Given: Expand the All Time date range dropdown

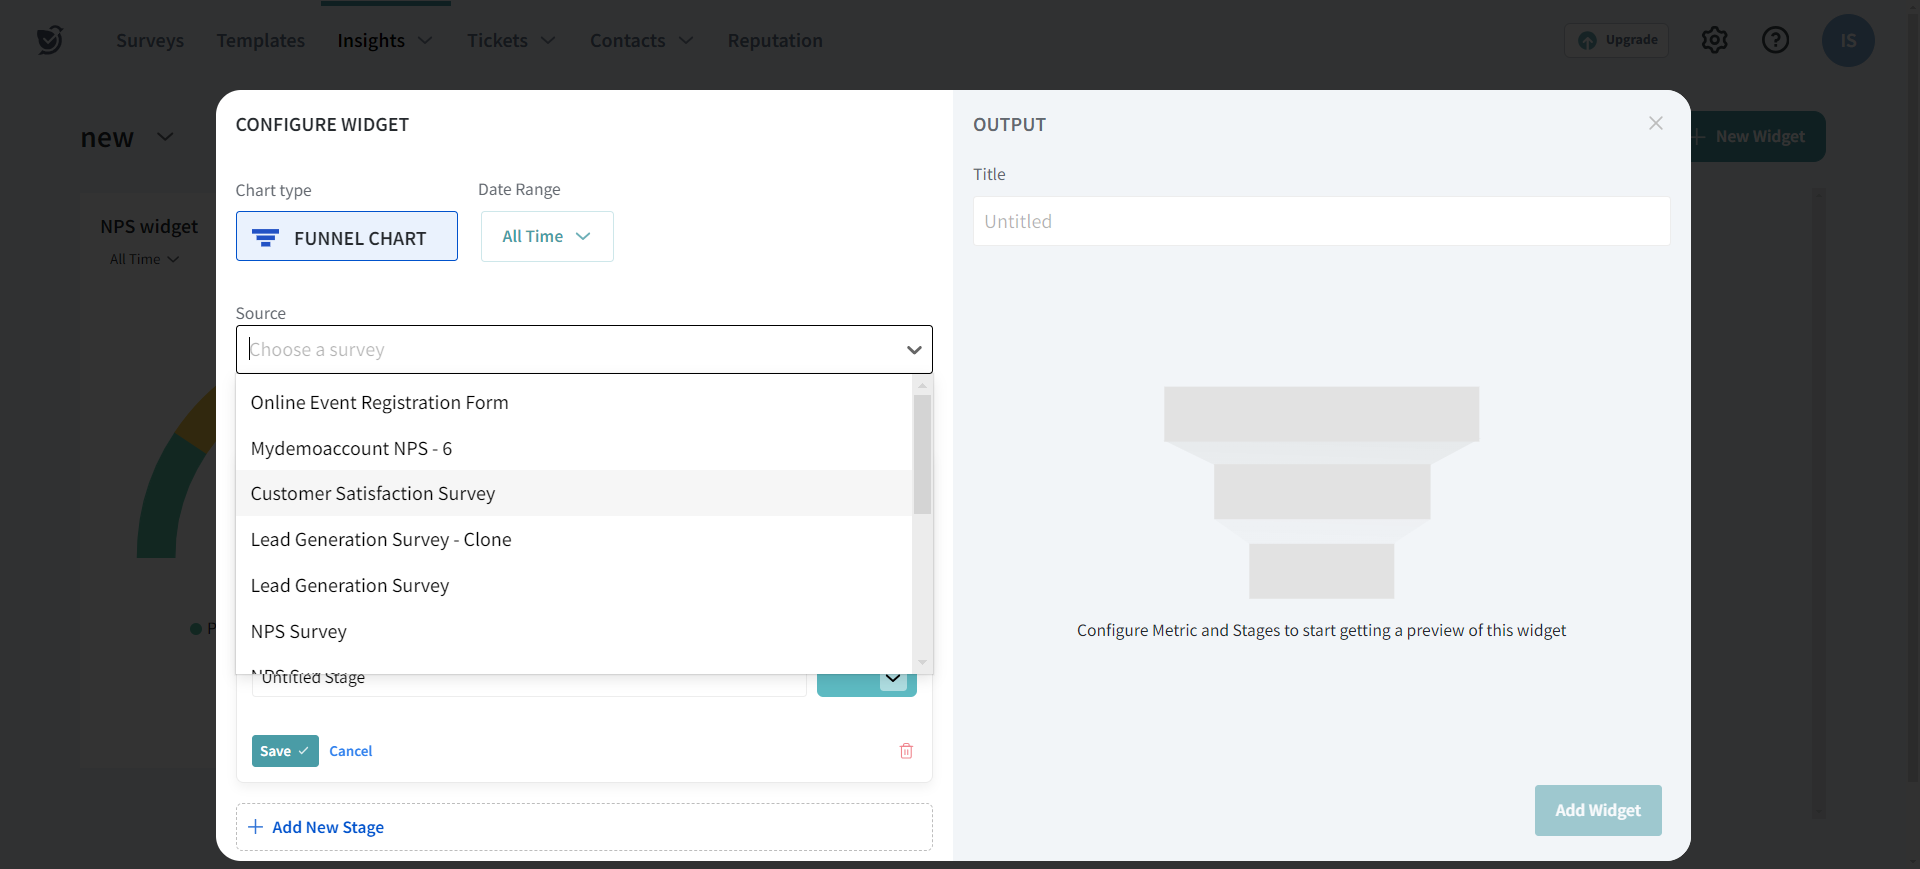Looking at the screenshot, I should (x=547, y=237).
